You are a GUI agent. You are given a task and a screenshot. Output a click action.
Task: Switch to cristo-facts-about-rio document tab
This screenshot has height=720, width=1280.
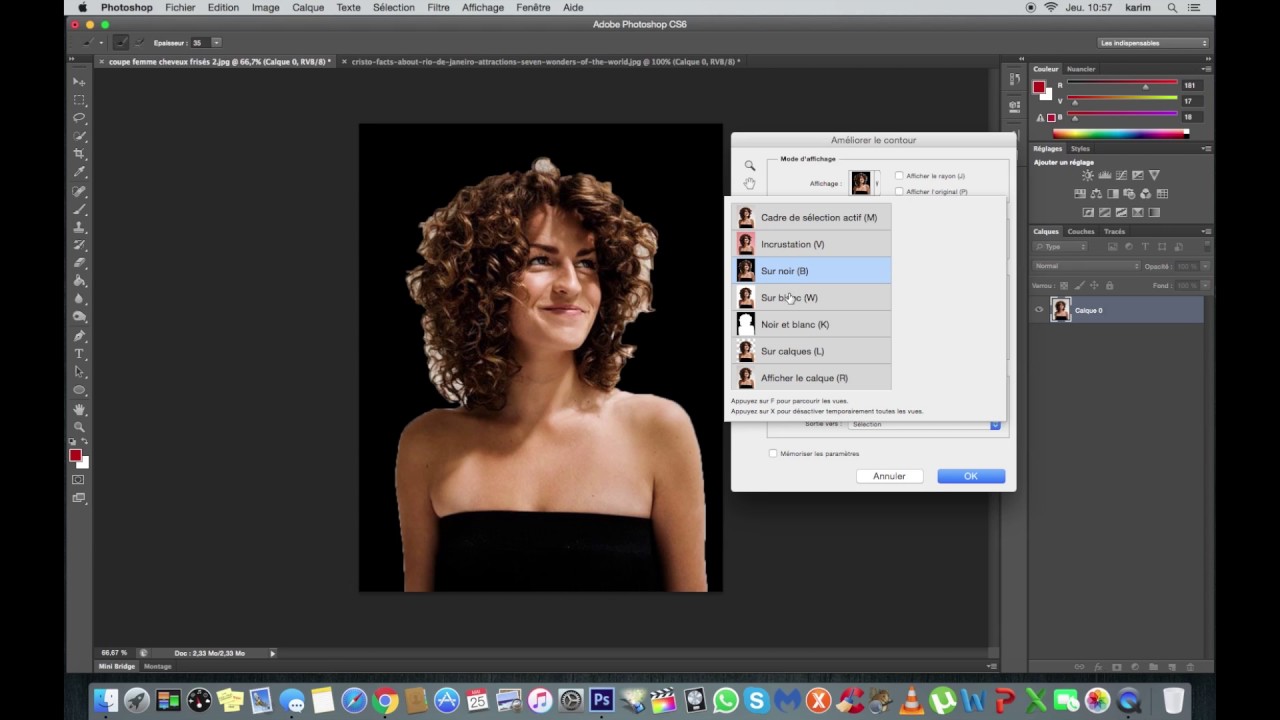[545, 61]
